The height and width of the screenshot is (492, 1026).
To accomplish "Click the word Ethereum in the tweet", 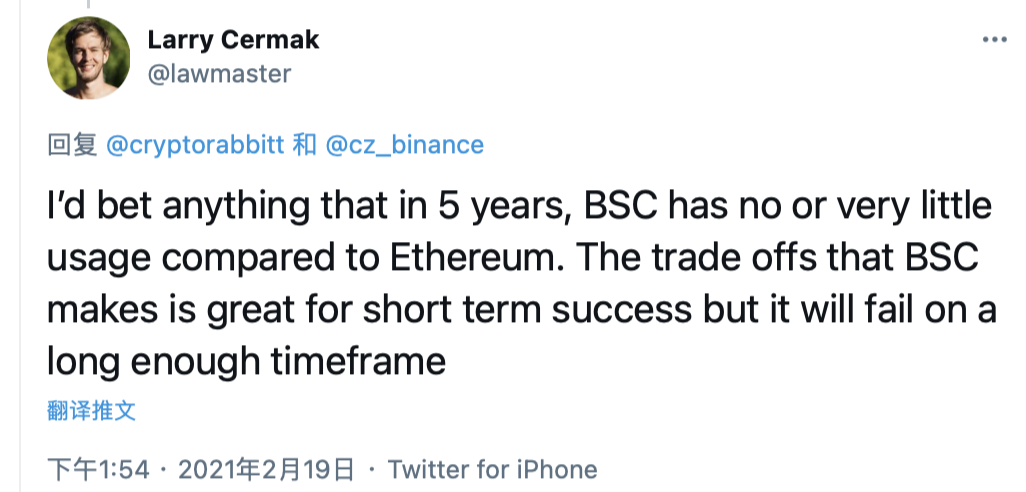I will [x=472, y=257].
